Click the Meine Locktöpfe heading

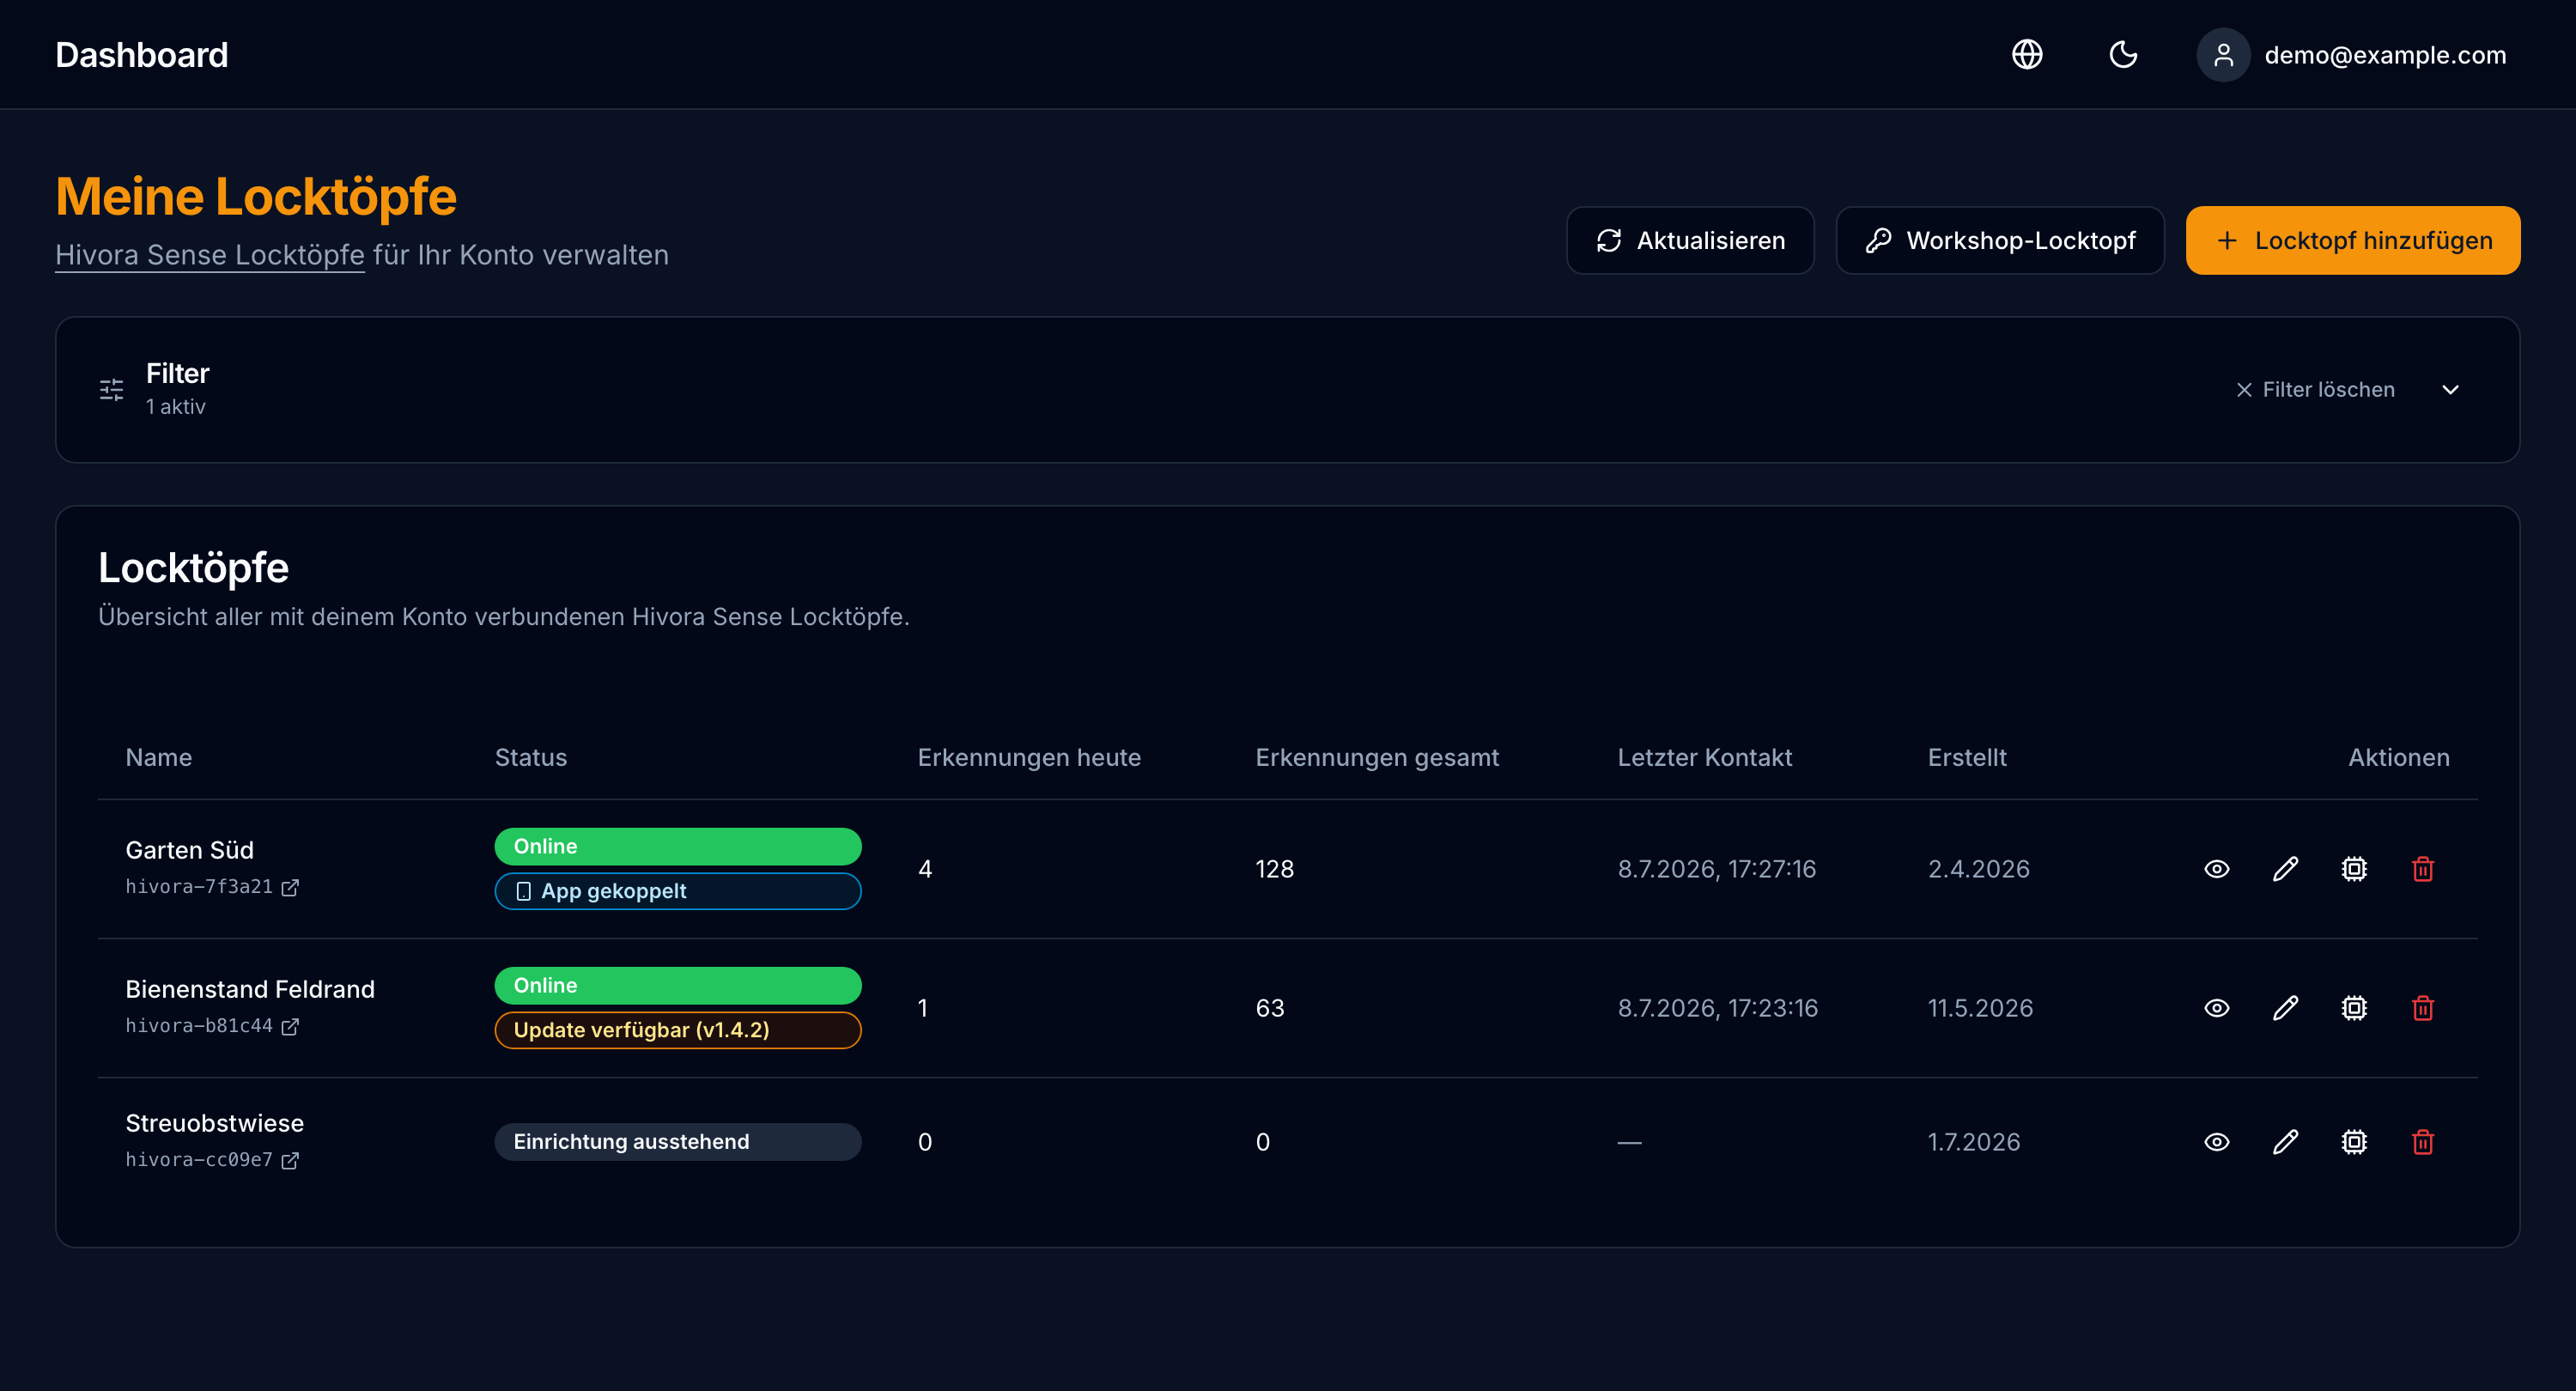point(256,196)
